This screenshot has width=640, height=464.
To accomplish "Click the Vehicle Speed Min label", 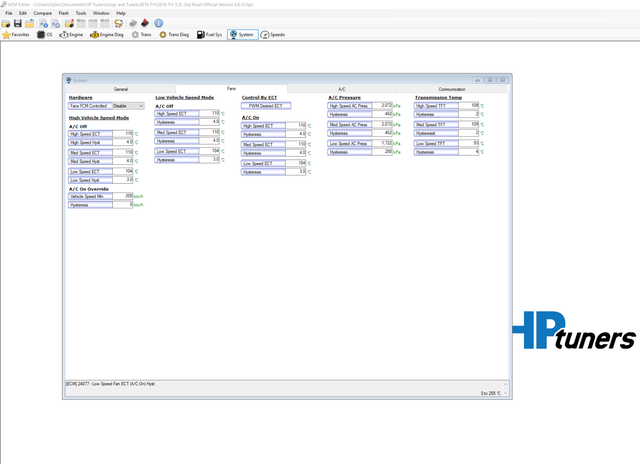I will point(90,196).
